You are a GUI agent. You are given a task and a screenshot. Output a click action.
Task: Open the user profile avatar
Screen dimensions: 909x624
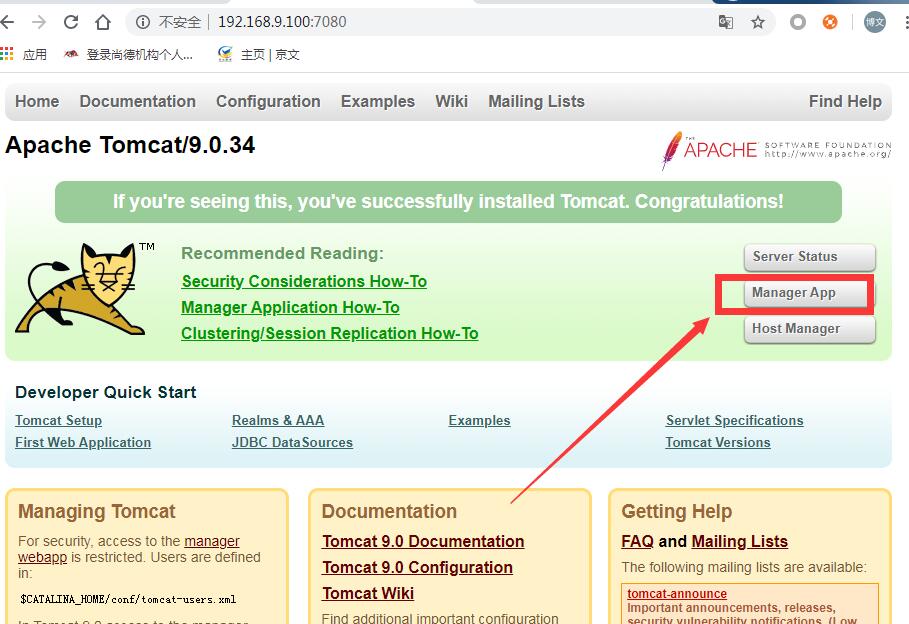[x=875, y=22]
